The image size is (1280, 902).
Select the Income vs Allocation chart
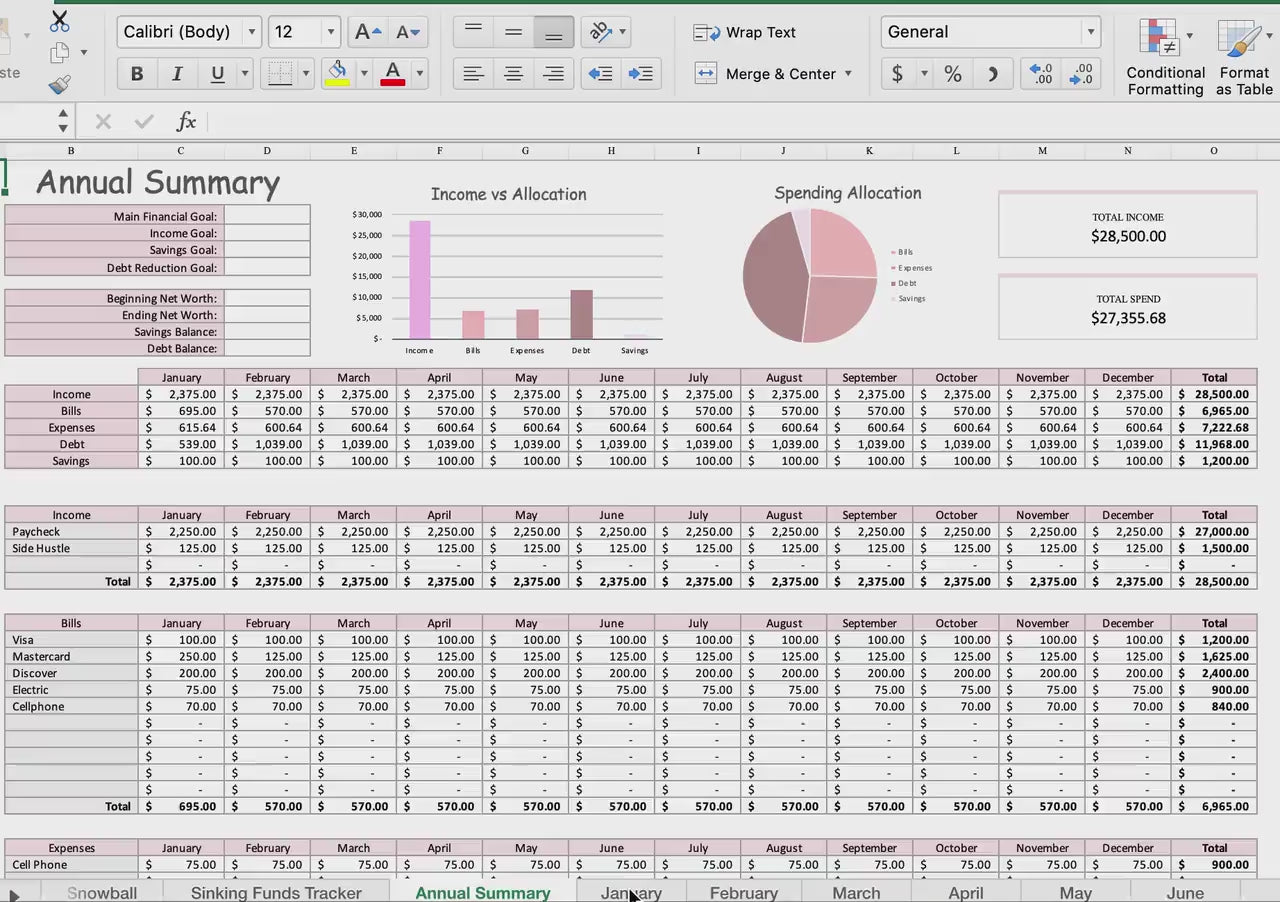tap(508, 270)
